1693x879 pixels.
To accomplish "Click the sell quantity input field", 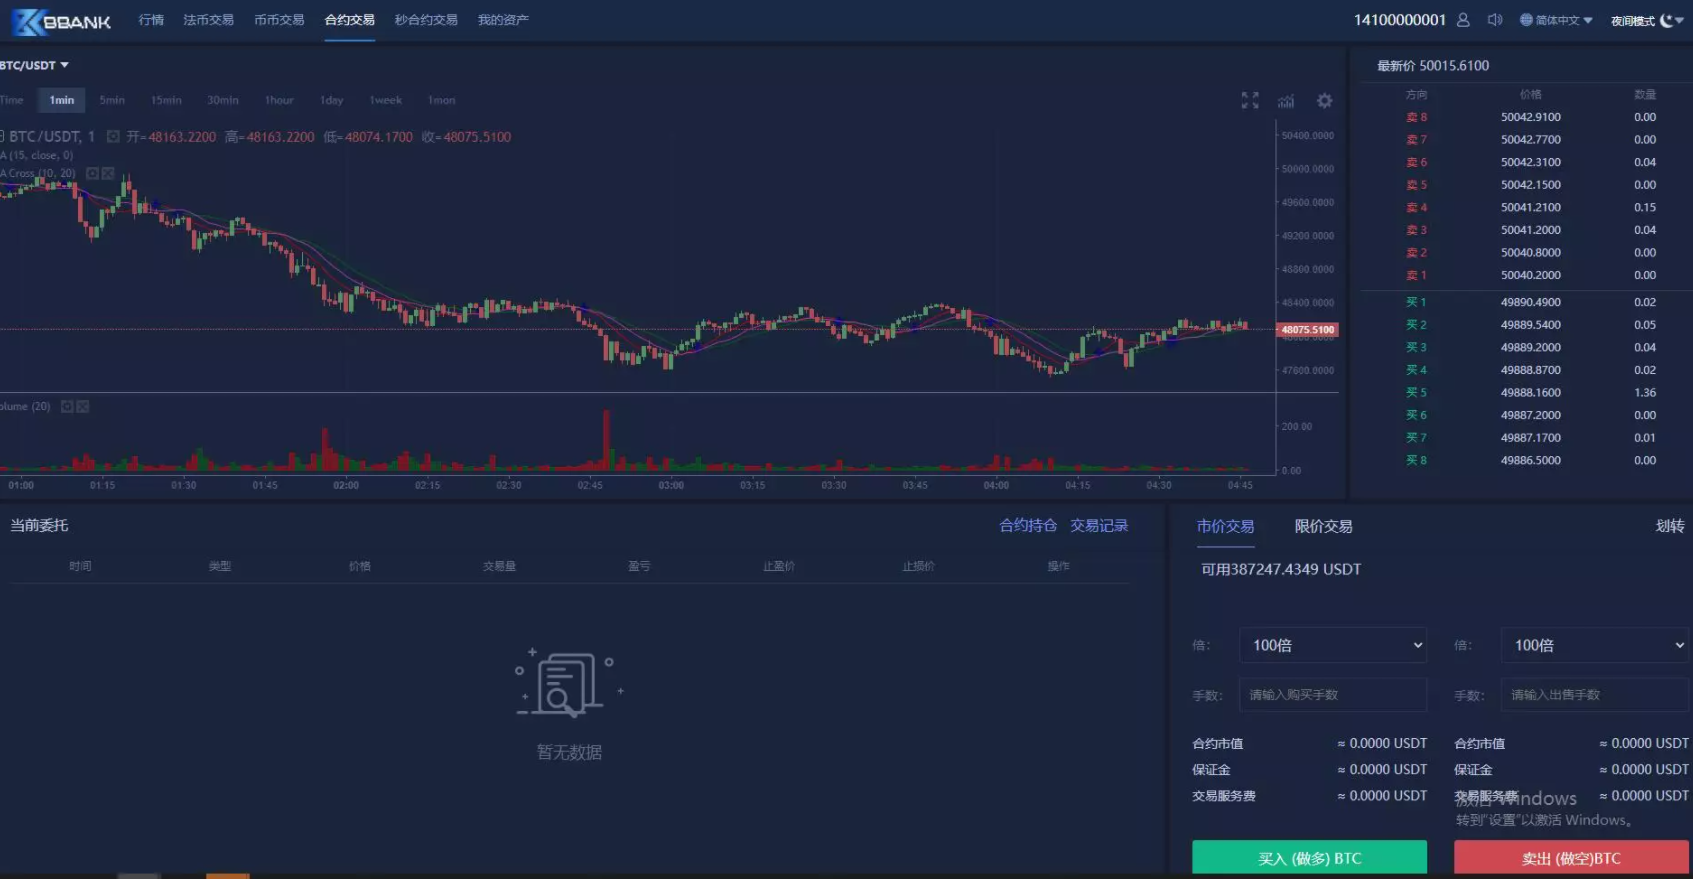I will (1594, 695).
